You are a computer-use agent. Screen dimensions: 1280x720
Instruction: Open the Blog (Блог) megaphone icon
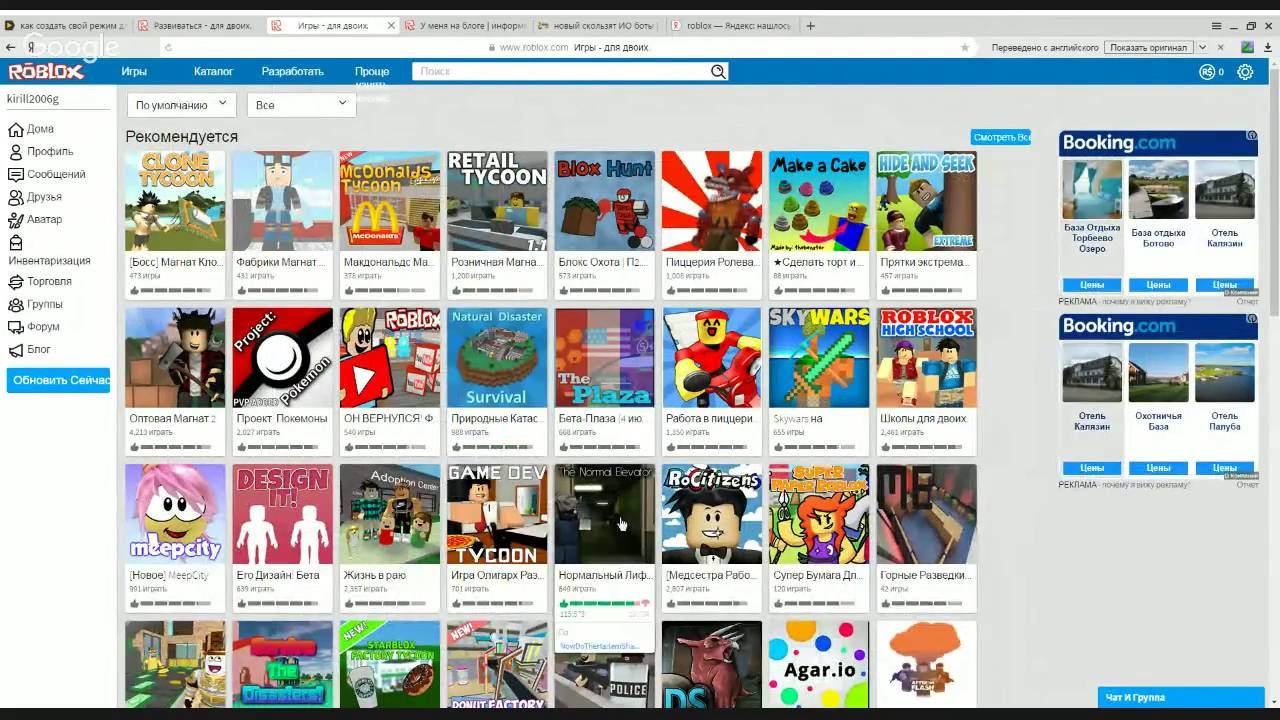tap(15, 350)
